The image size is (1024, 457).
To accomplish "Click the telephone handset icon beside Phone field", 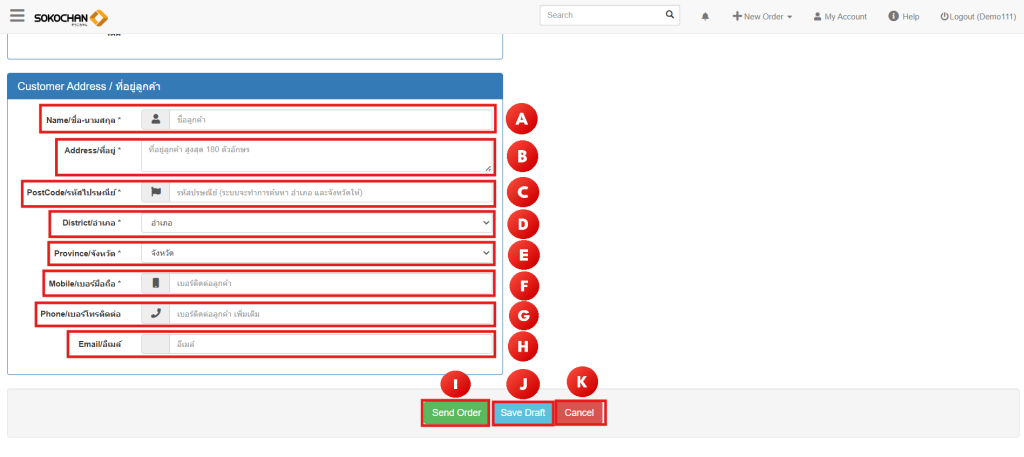I will coord(155,314).
